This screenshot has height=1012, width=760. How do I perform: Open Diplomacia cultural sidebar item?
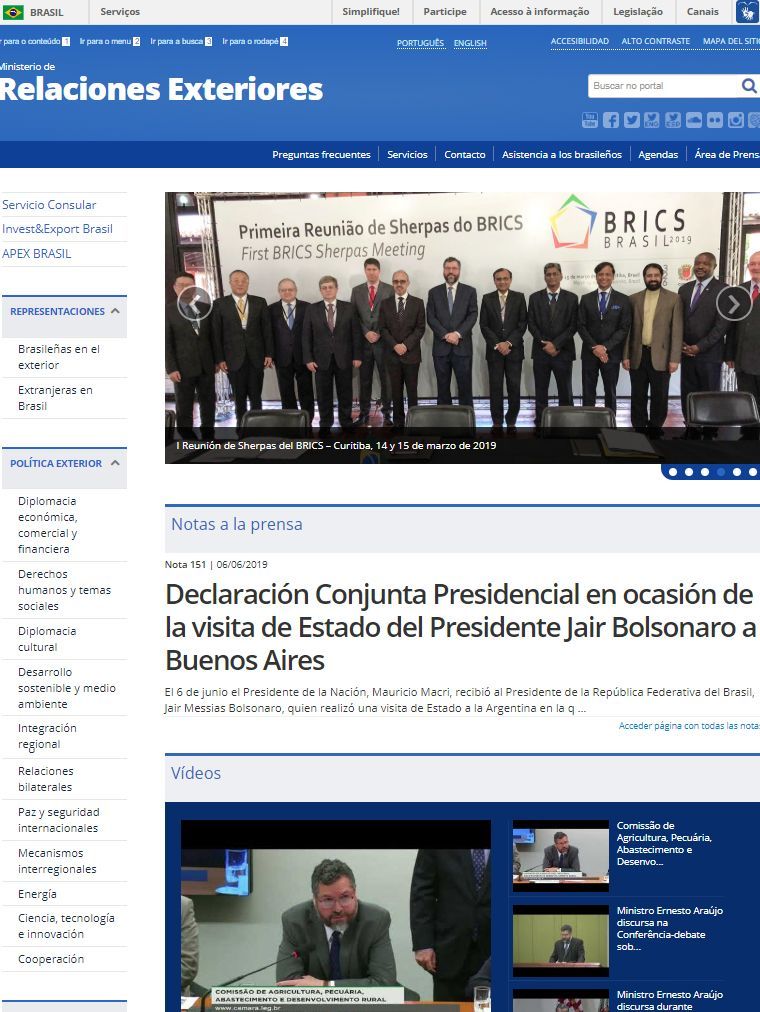click(x=47, y=639)
